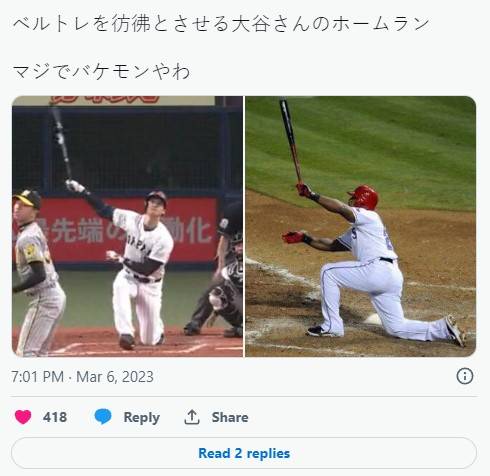Click the 418 likes count

click(x=55, y=417)
